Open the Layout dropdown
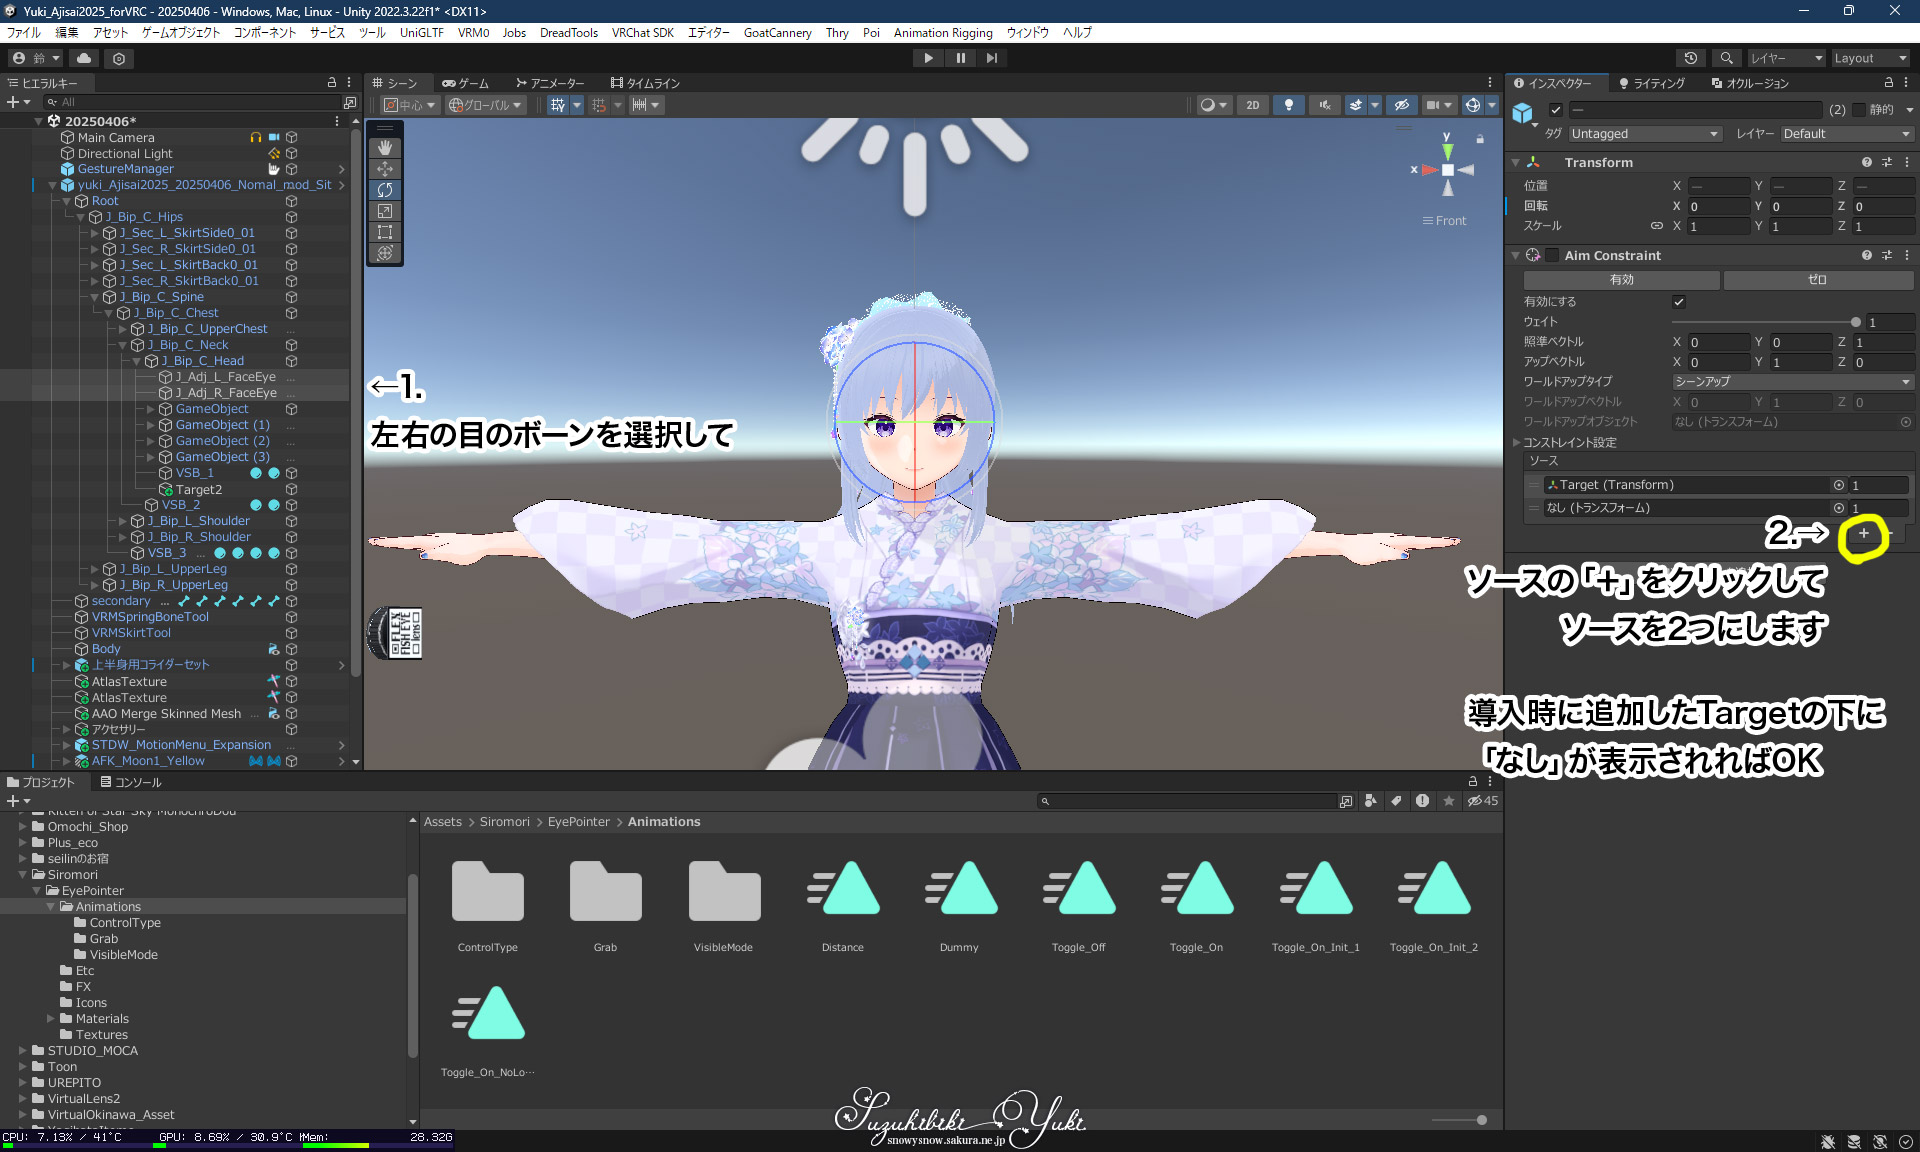 [1870, 58]
